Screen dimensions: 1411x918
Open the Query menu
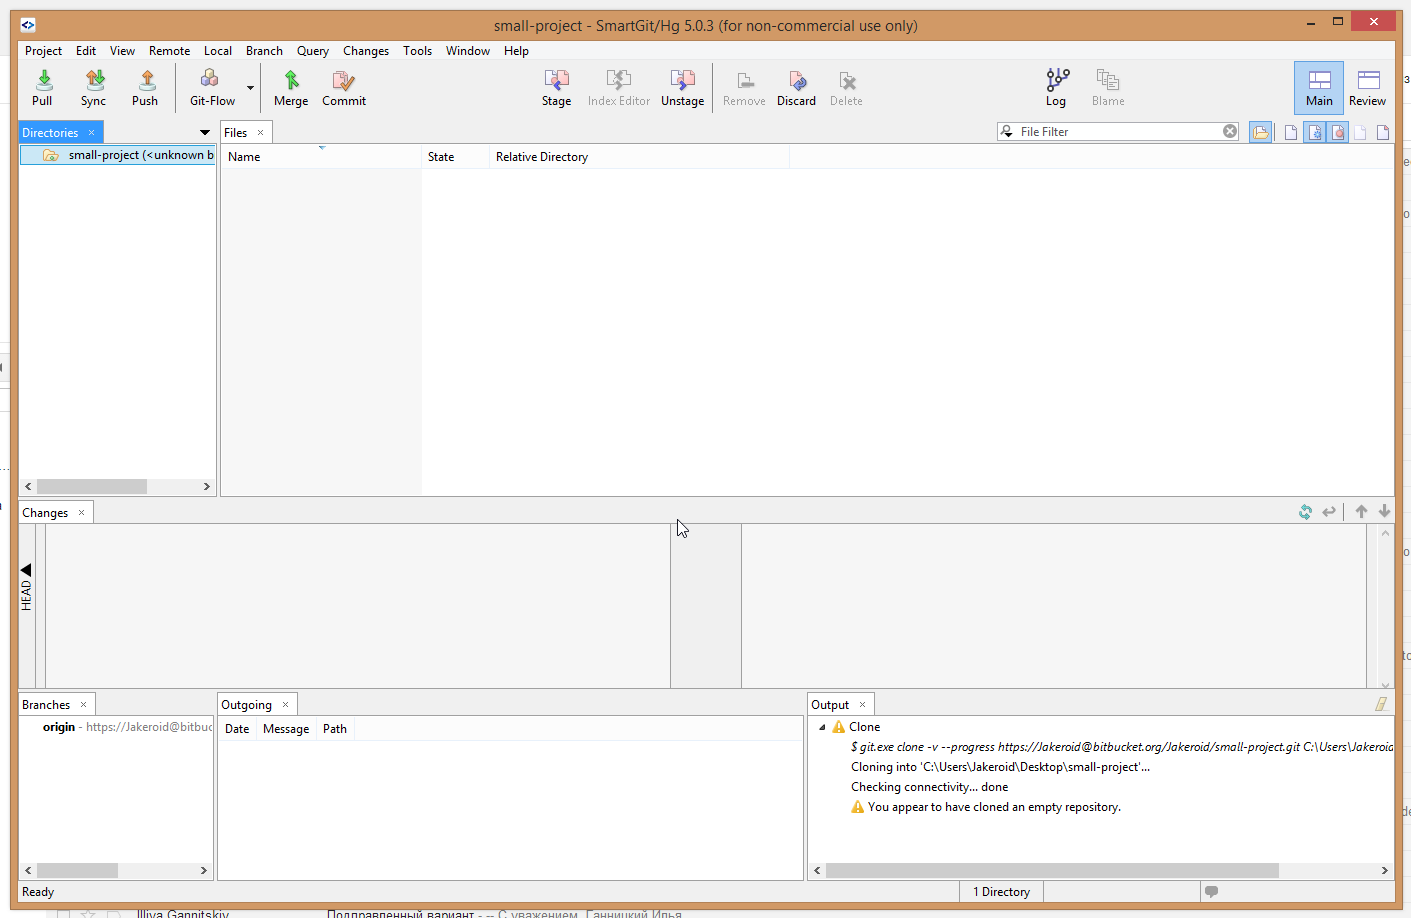(x=313, y=51)
